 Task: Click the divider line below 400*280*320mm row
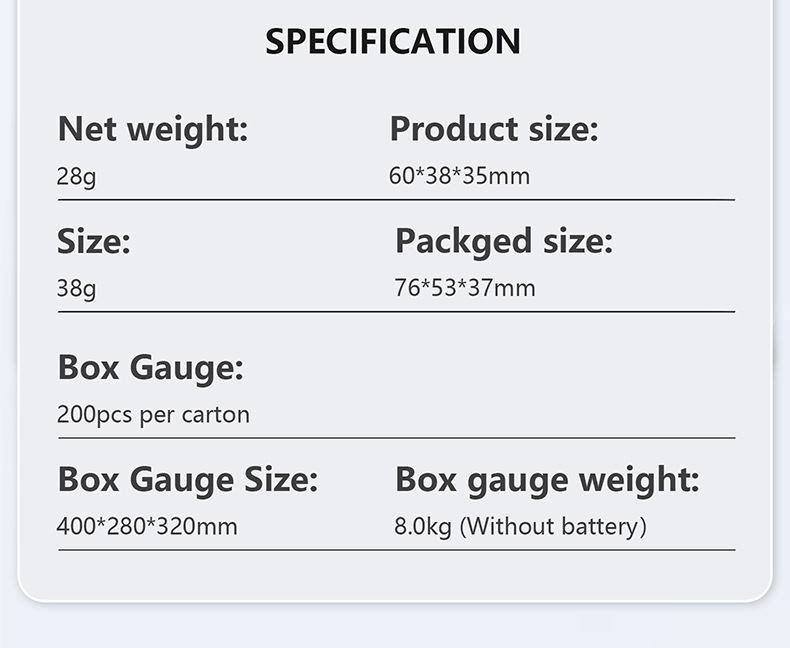point(396,550)
